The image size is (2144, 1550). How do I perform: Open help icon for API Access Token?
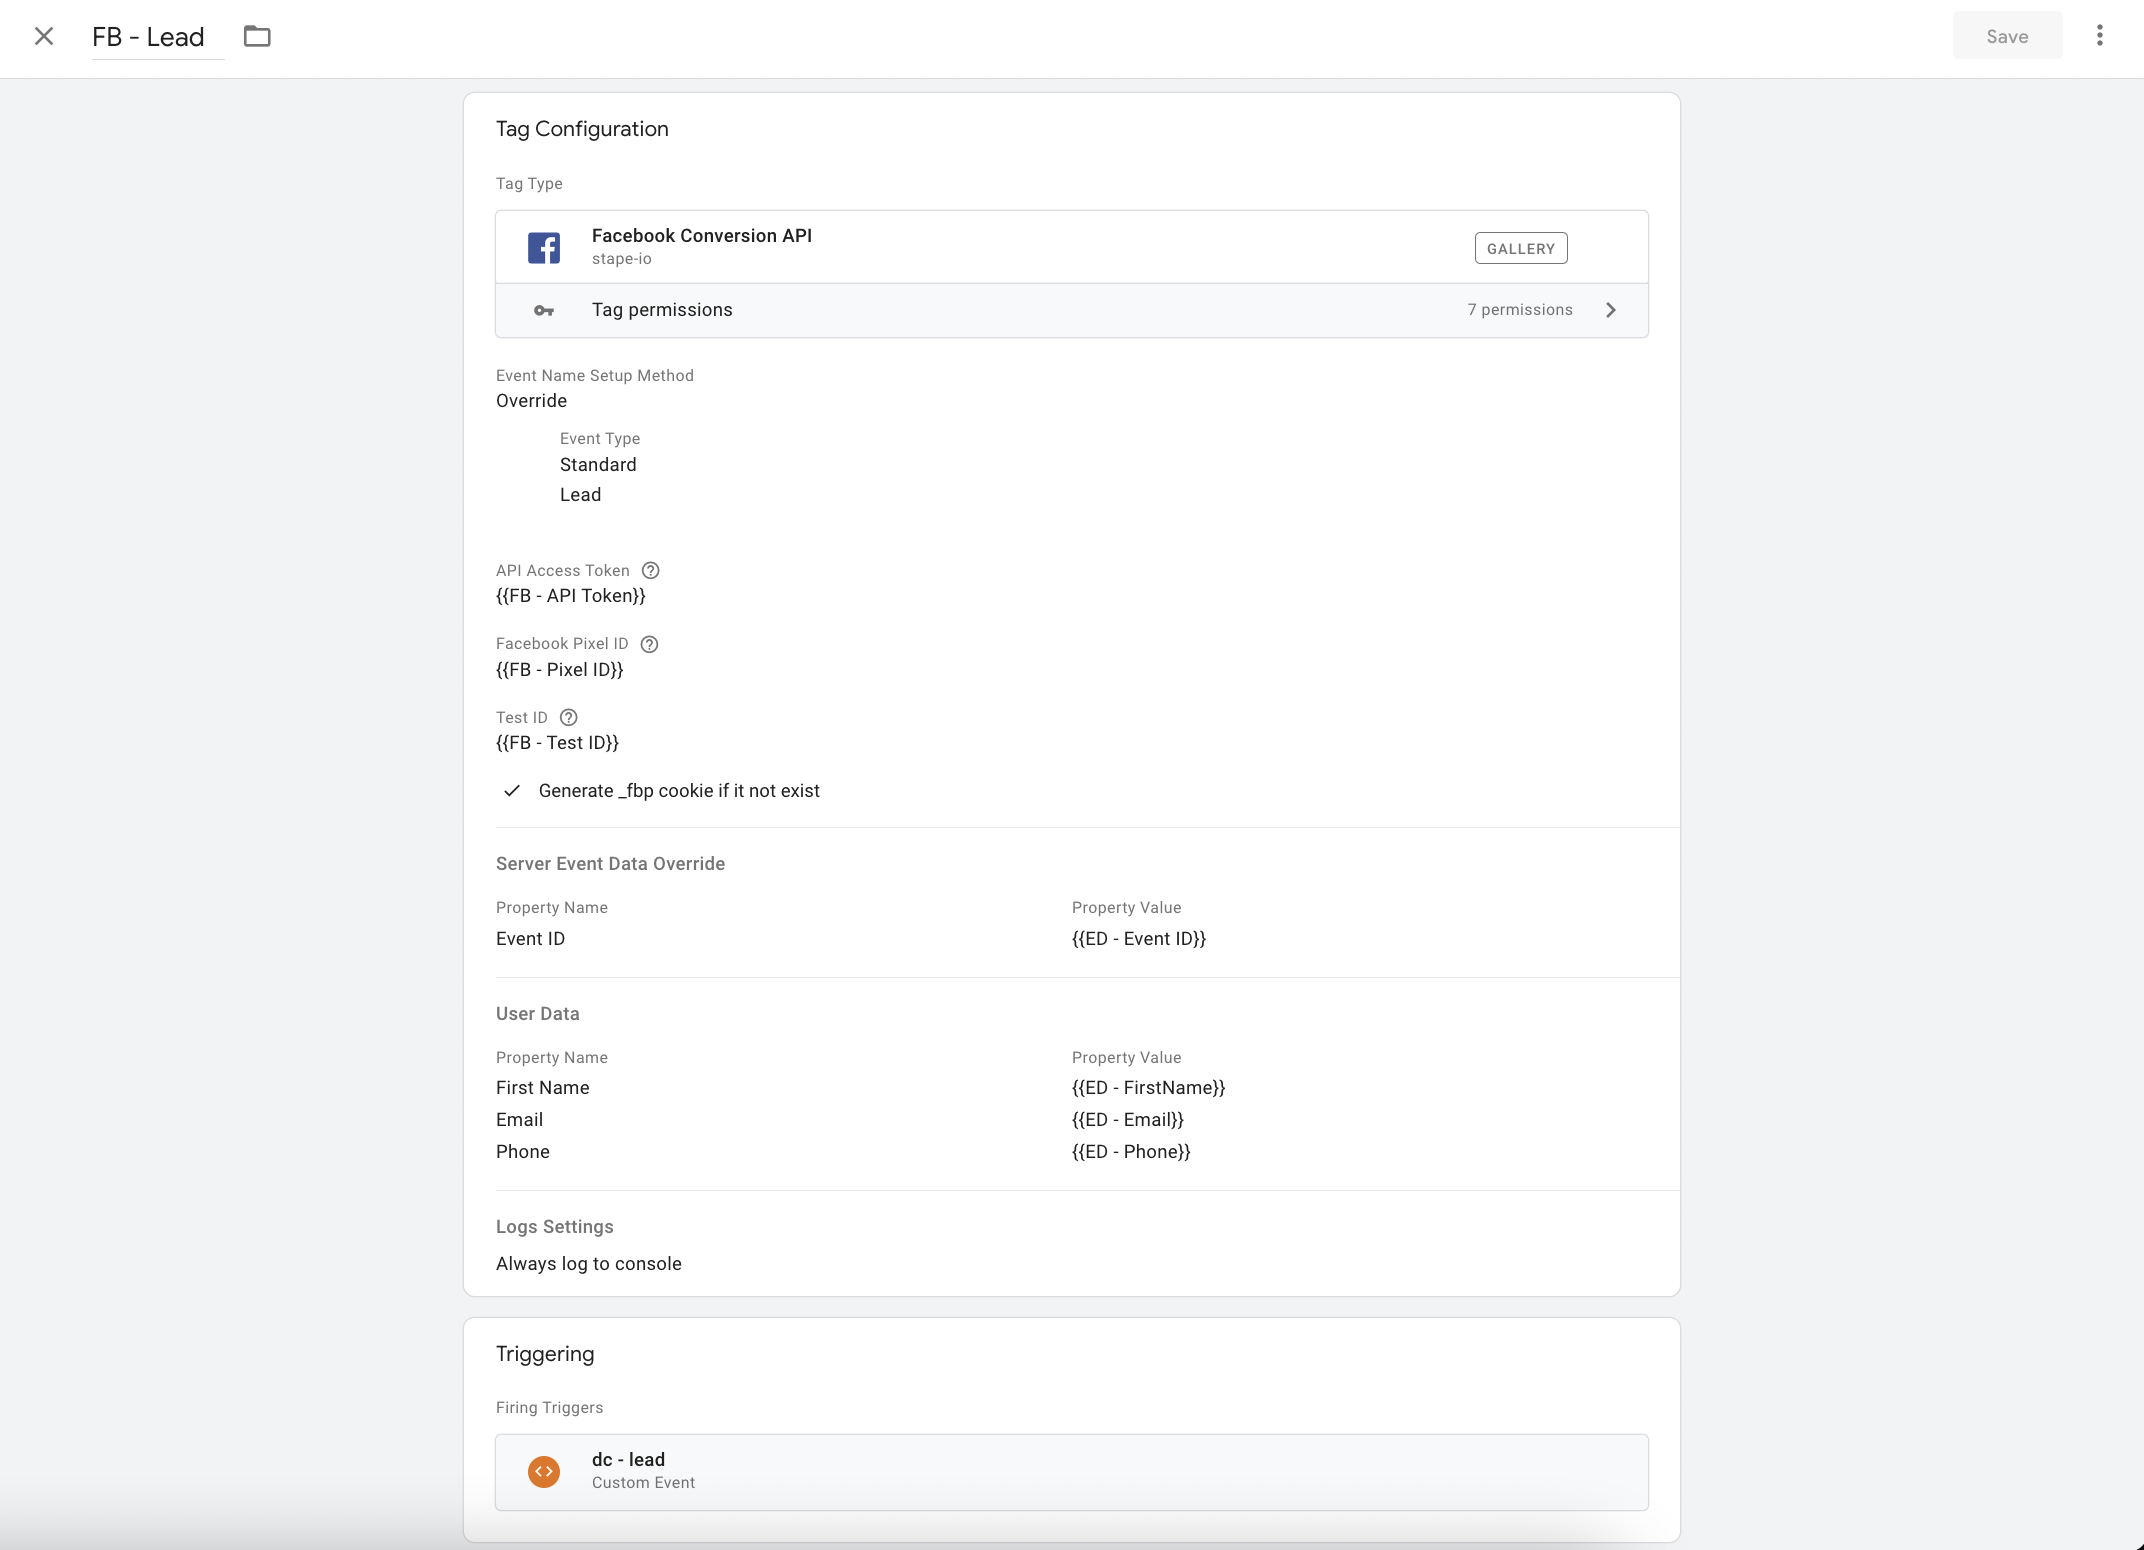pyautogui.click(x=651, y=570)
